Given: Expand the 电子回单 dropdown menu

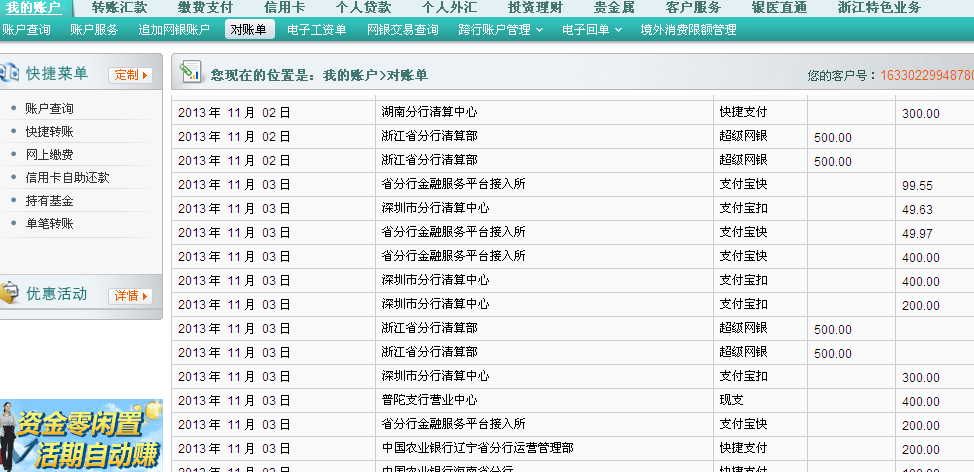Looking at the screenshot, I should coord(590,30).
